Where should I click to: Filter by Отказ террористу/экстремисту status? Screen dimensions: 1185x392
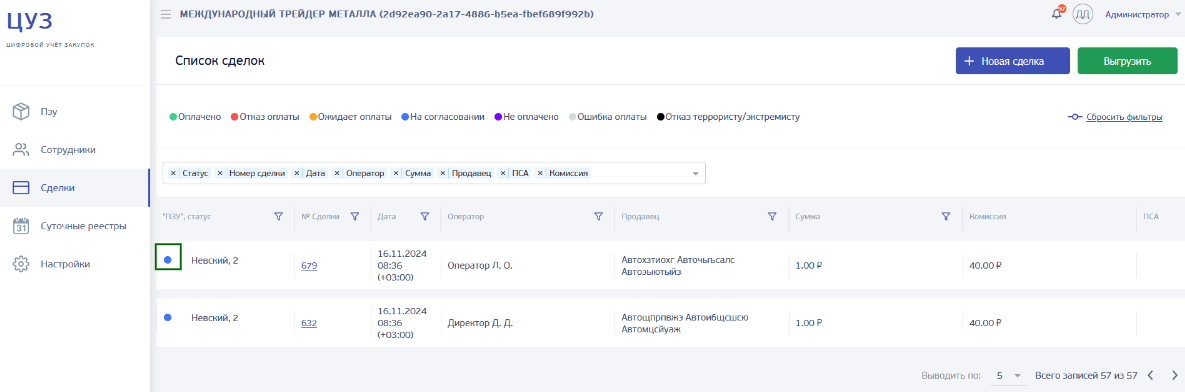[728, 117]
